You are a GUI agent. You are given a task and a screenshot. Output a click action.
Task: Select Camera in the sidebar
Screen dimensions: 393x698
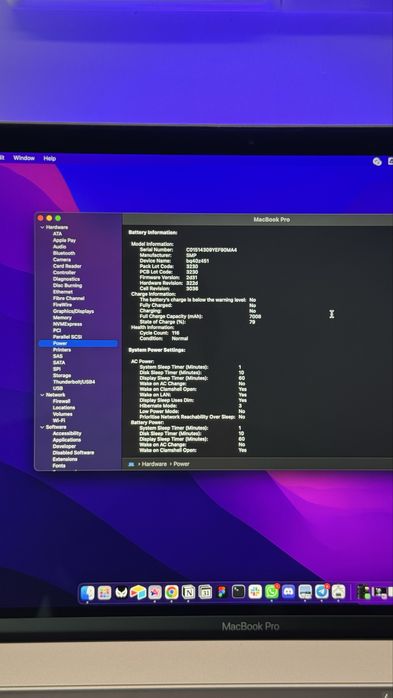61,260
